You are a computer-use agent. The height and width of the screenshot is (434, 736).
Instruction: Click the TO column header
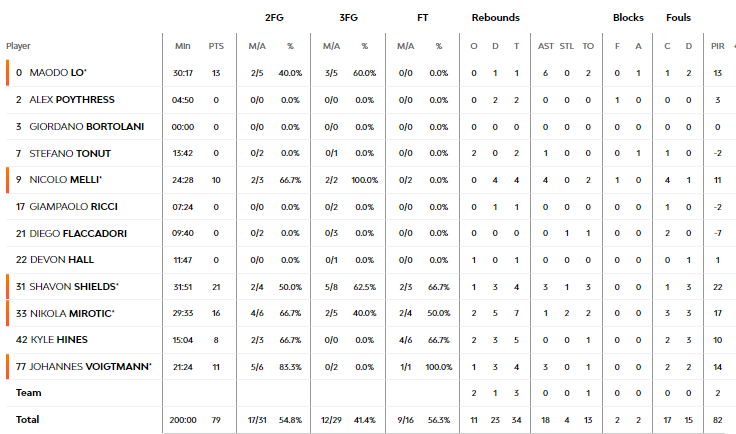(x=588, y=46)
